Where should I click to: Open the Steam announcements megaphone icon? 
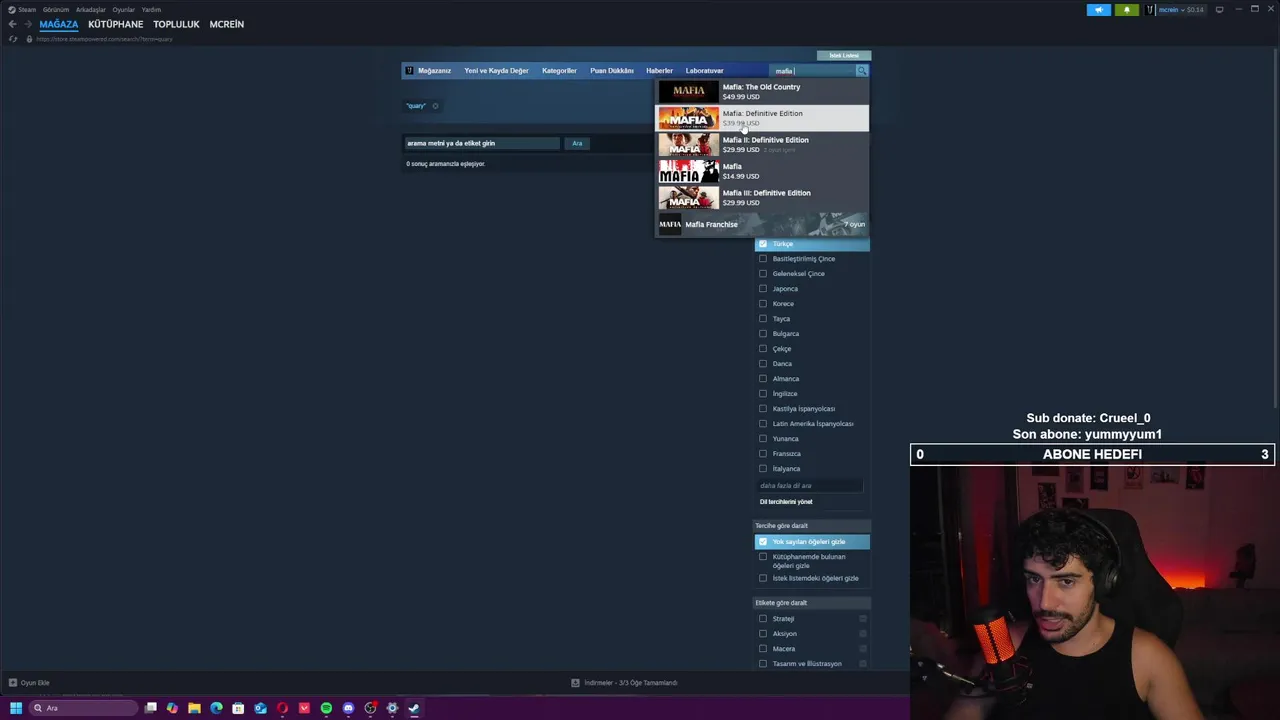point(1098,10)
